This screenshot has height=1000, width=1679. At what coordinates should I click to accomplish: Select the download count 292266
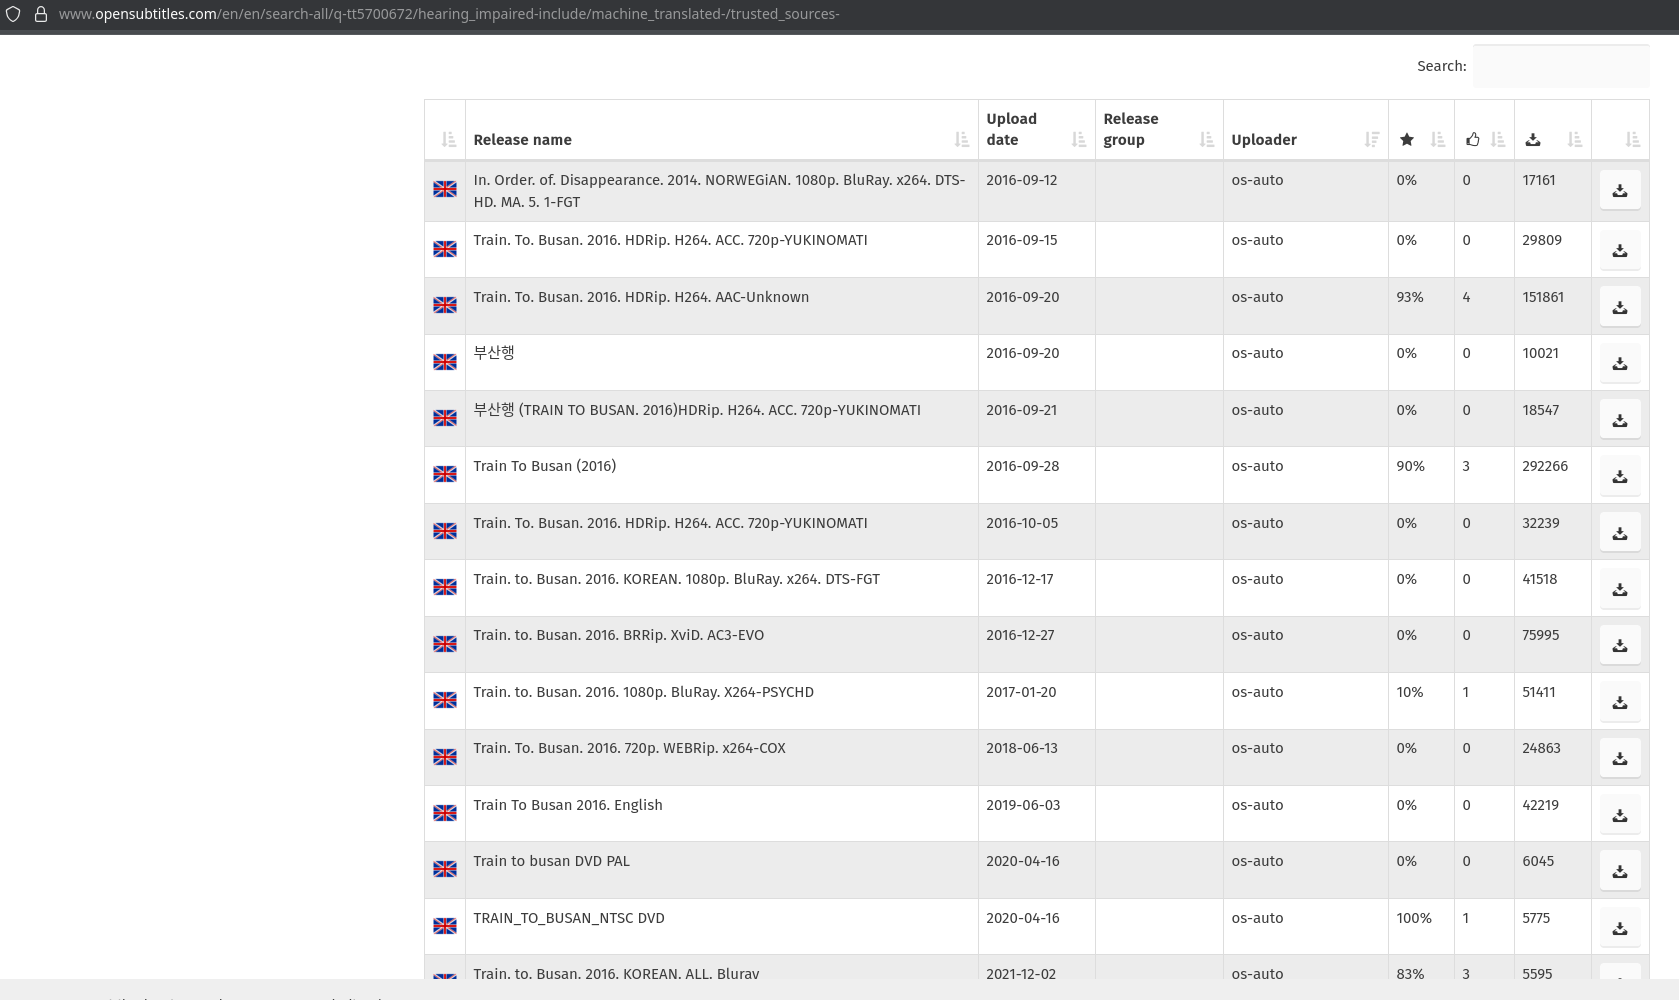1545,466
